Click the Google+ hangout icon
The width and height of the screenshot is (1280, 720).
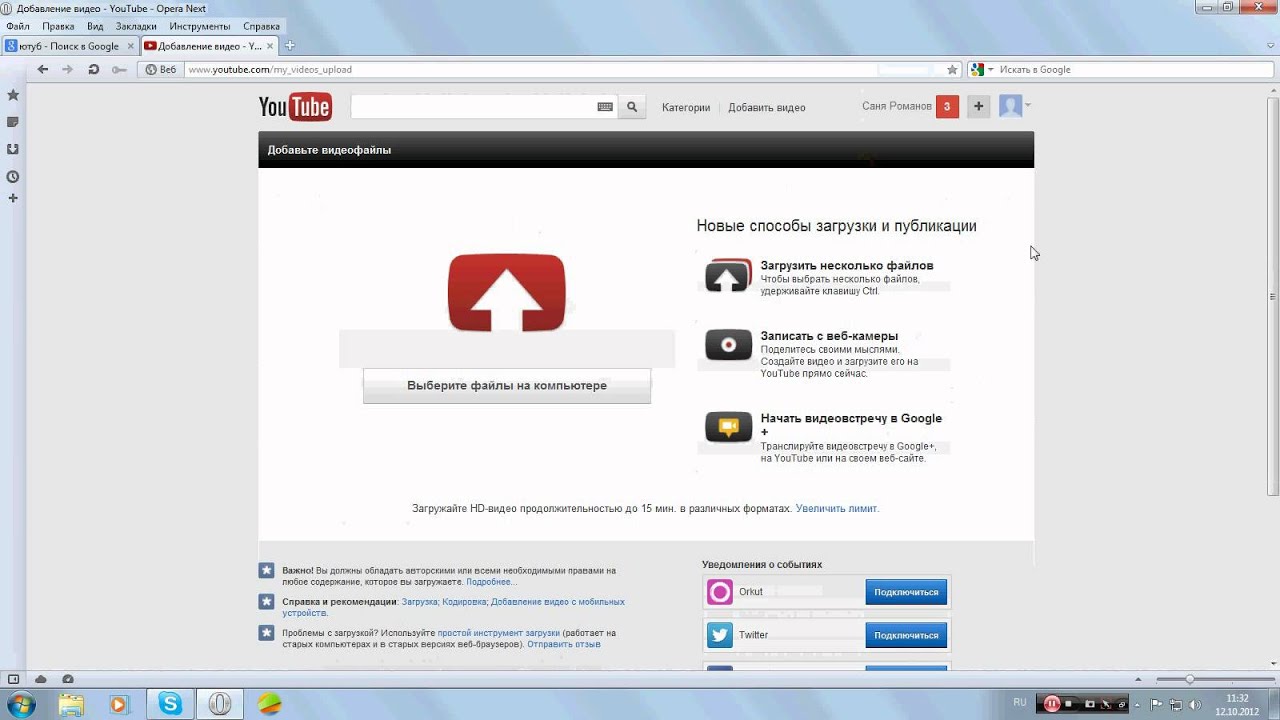coord(728,427)
